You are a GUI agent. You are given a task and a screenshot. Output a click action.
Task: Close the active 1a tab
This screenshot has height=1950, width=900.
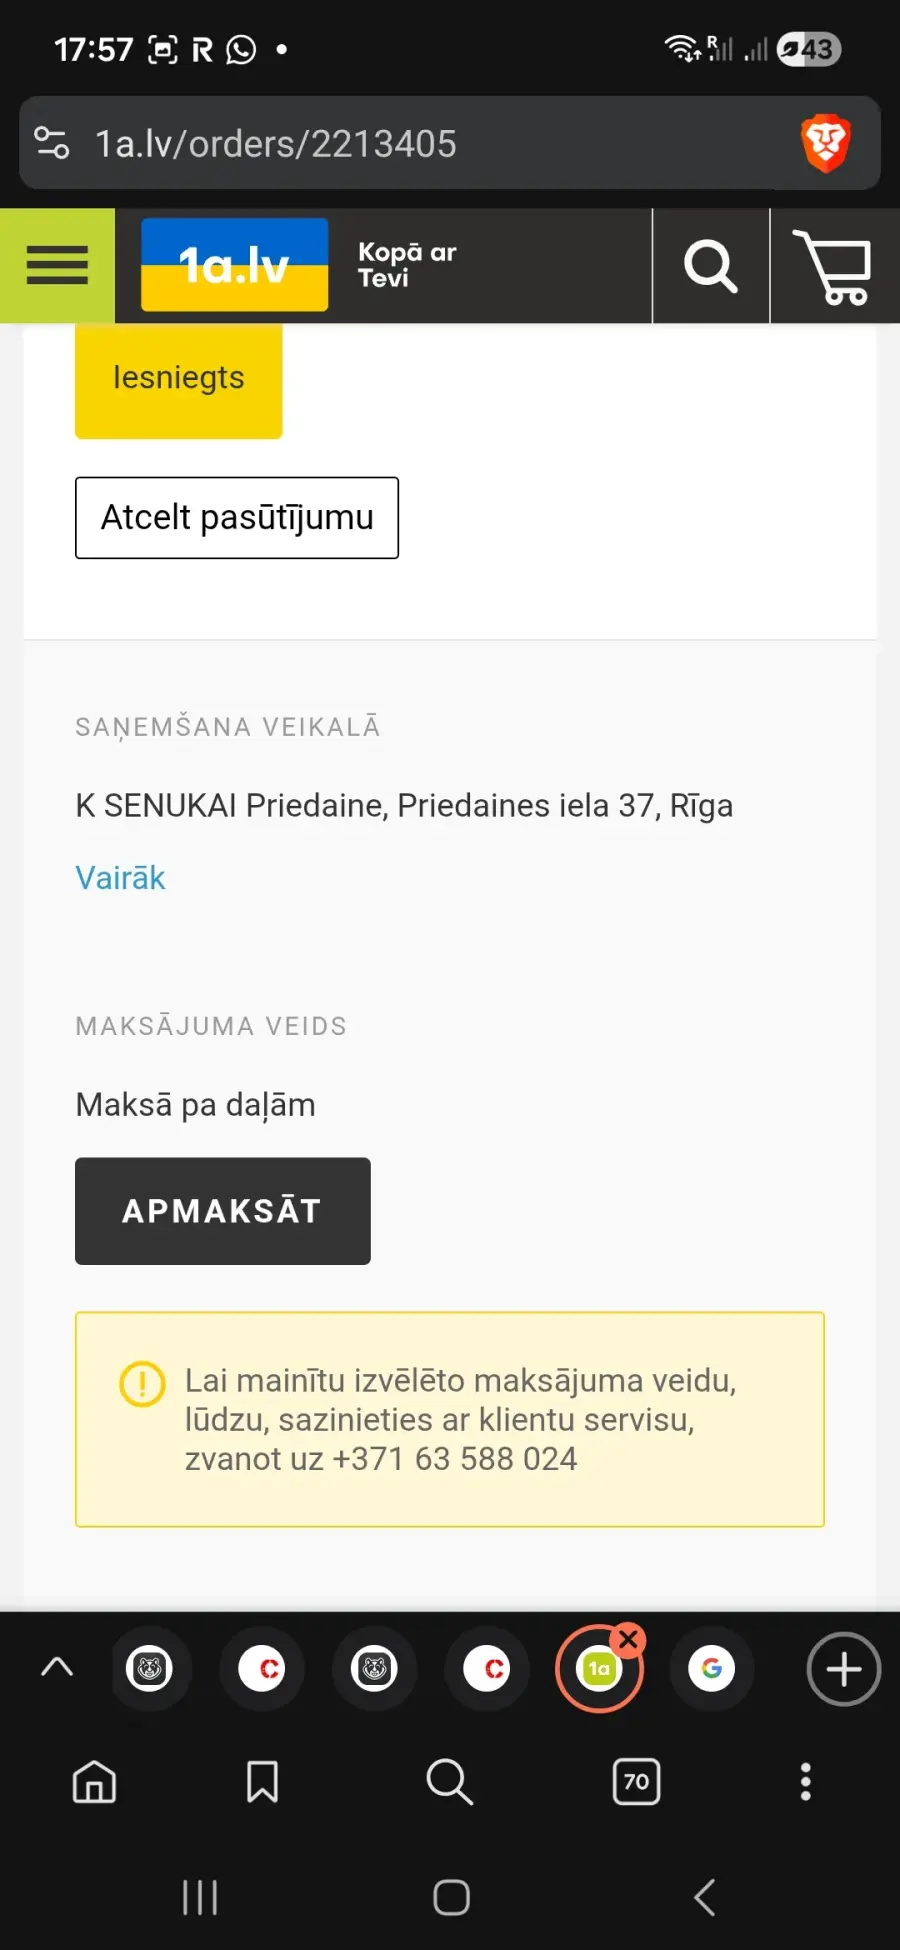coord(629,1639)
